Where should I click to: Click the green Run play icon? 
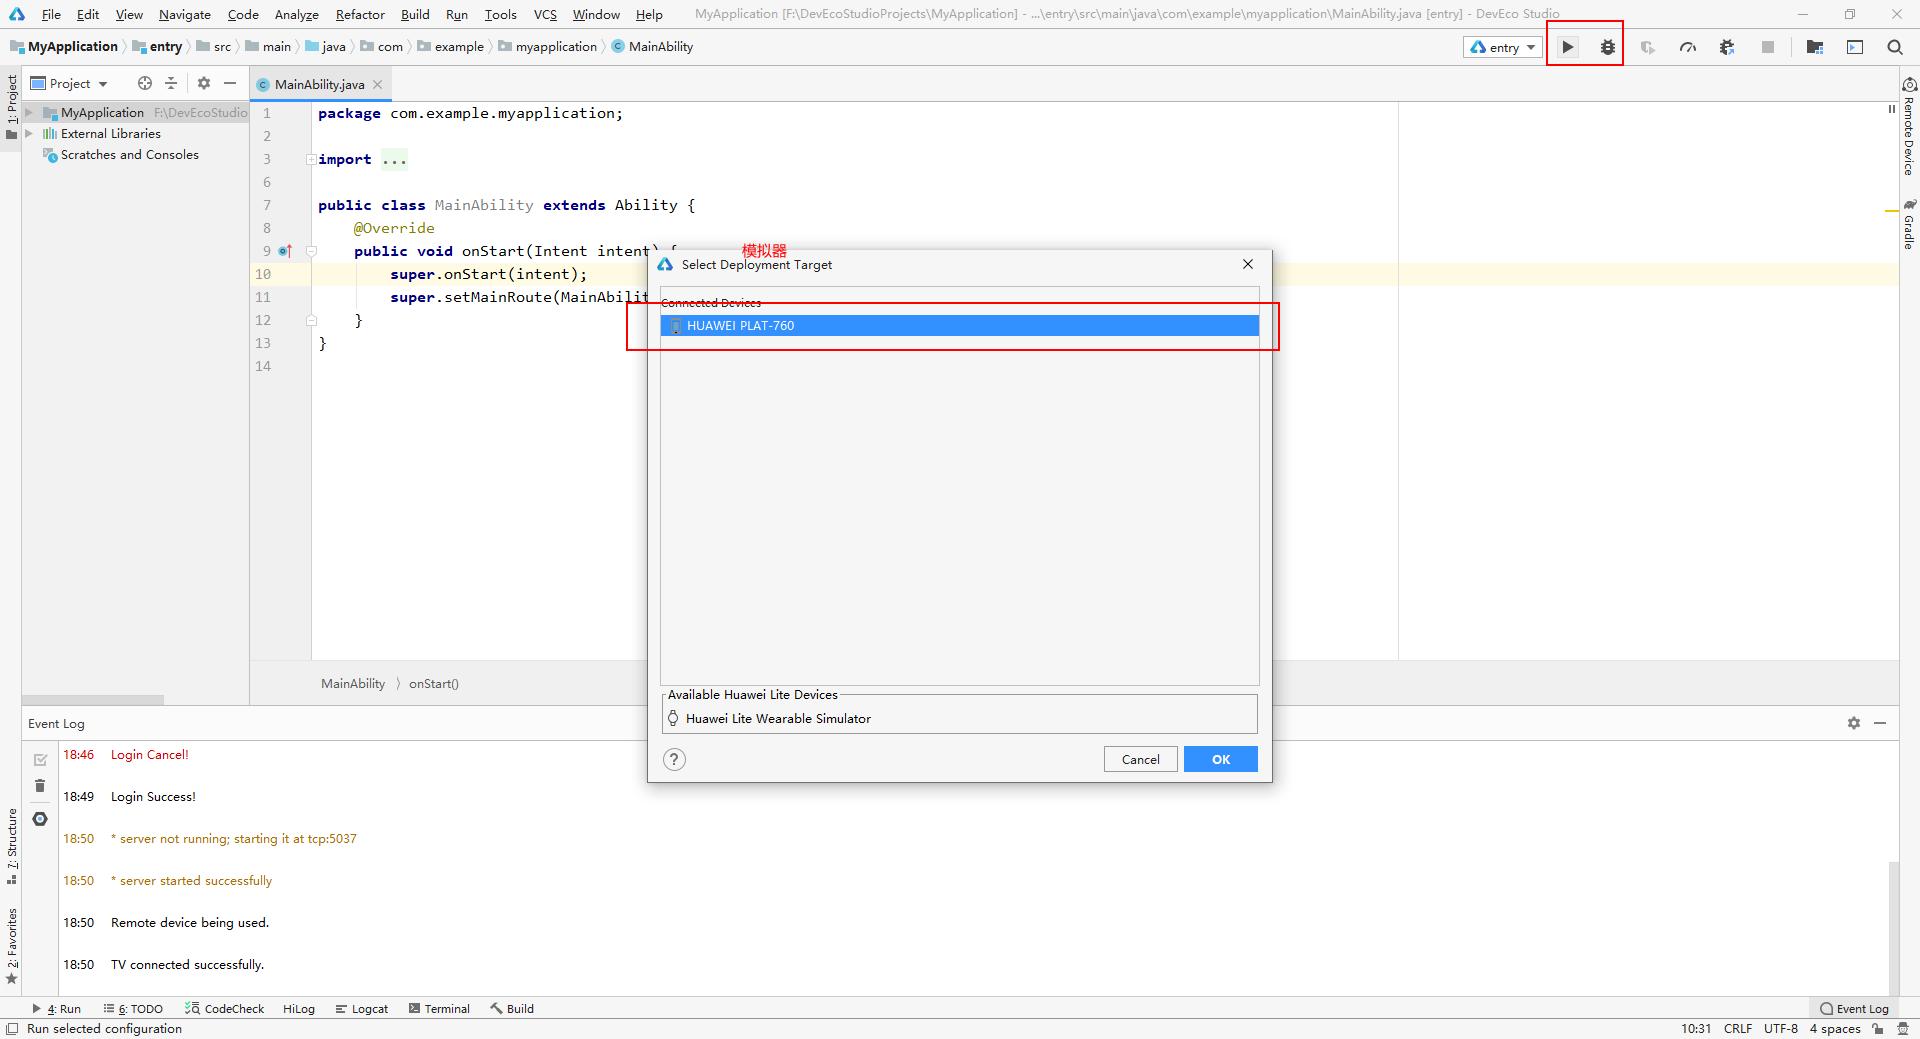click(1568, 47)
